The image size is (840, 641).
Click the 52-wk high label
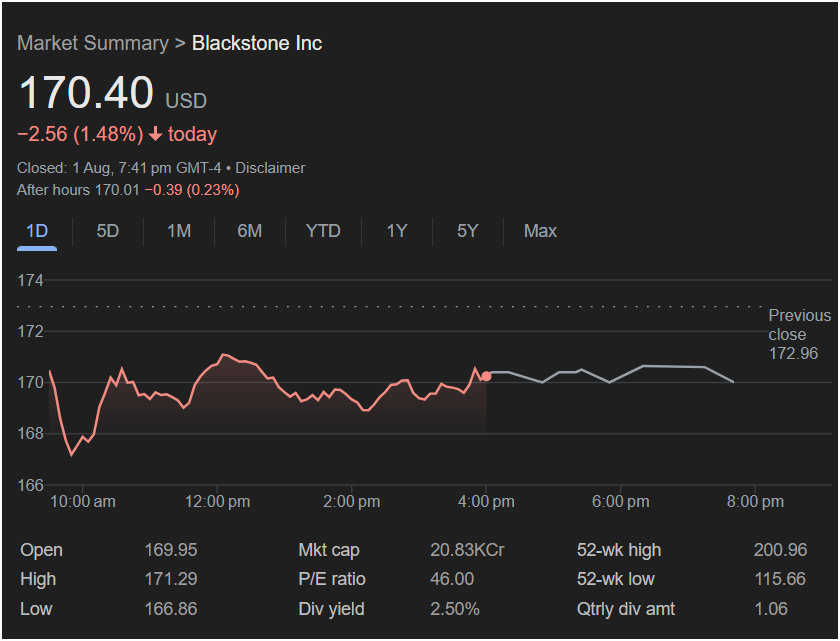[x=619, y=550]
